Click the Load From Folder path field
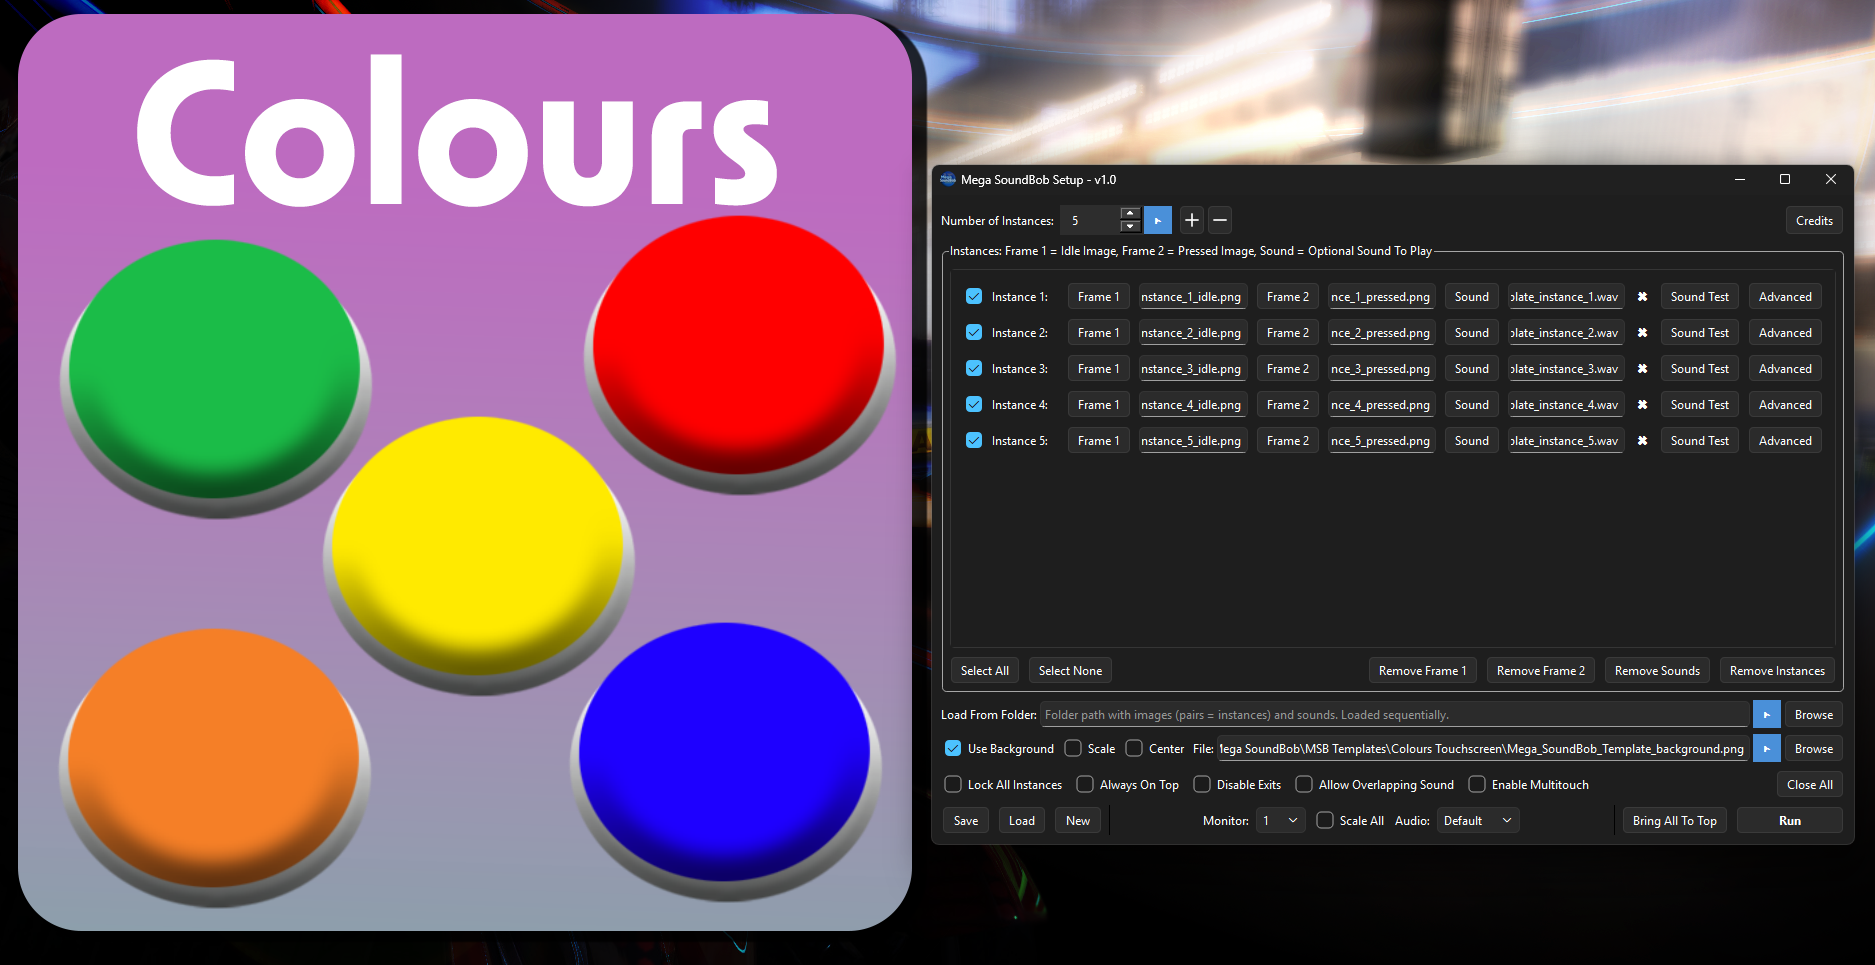Screen dimensions: 1875x965 pyautogui.click(x=1395, y=715)
